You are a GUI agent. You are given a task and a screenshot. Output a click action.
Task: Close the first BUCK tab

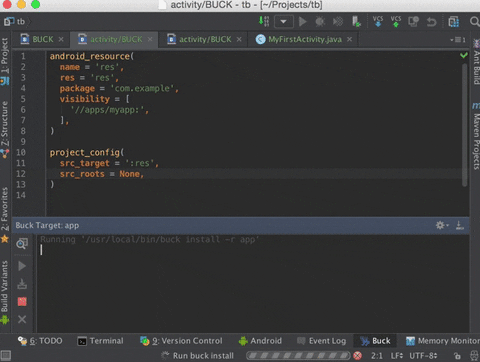coord(61,39)
